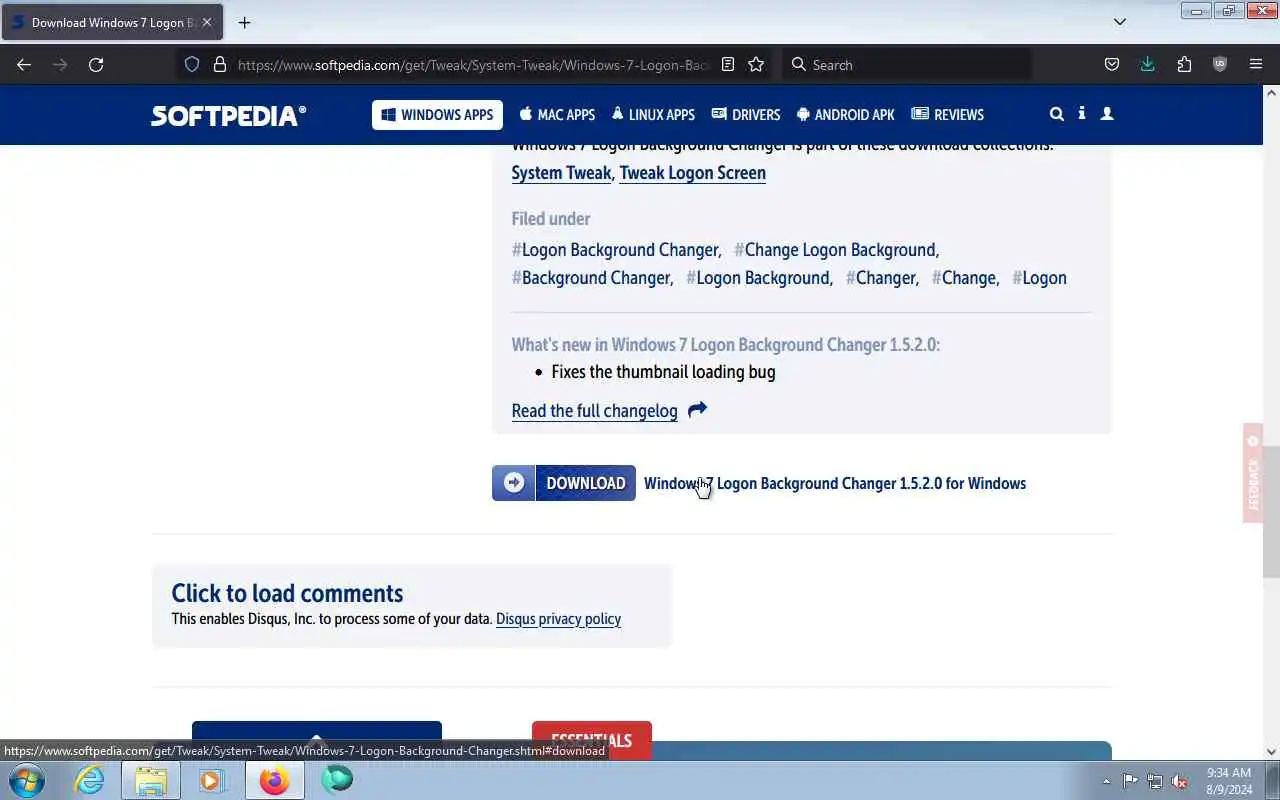Open the Extensions puzzle icon
The width and height of the screenshot is (1280, 800).
[x=1184, y=64]
